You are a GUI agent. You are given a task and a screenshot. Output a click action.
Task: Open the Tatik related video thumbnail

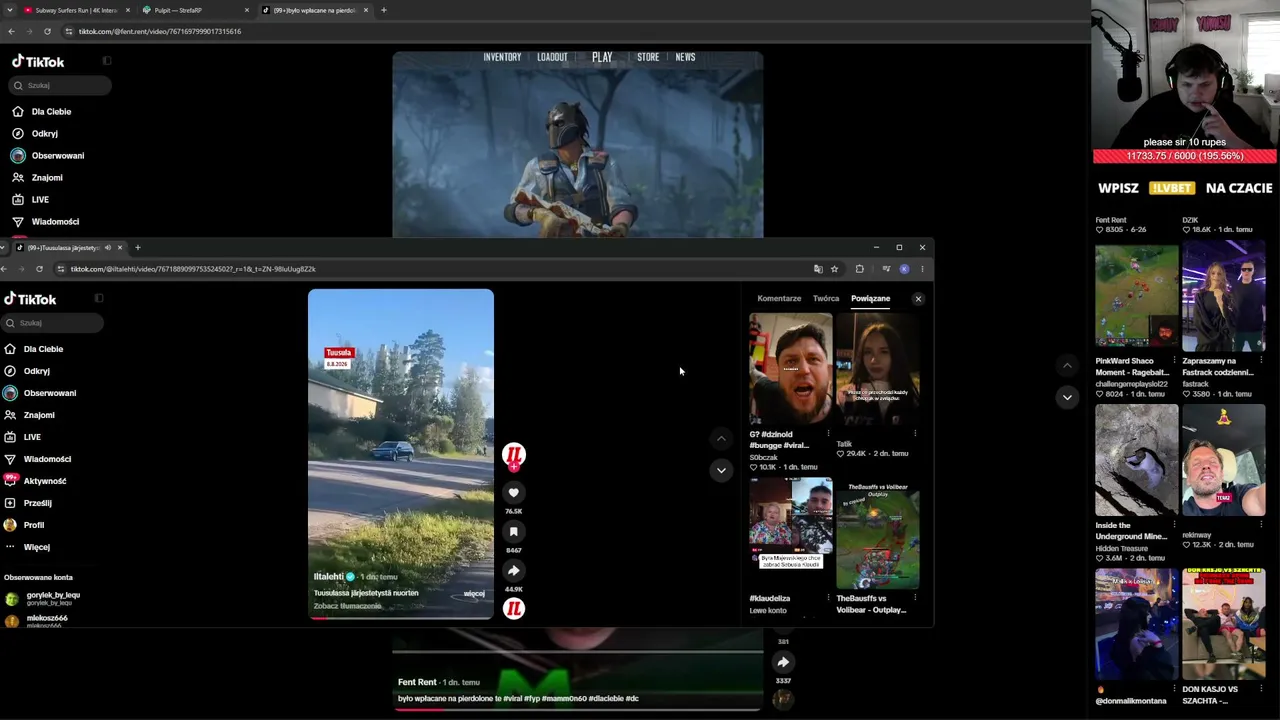coord(878,369)
